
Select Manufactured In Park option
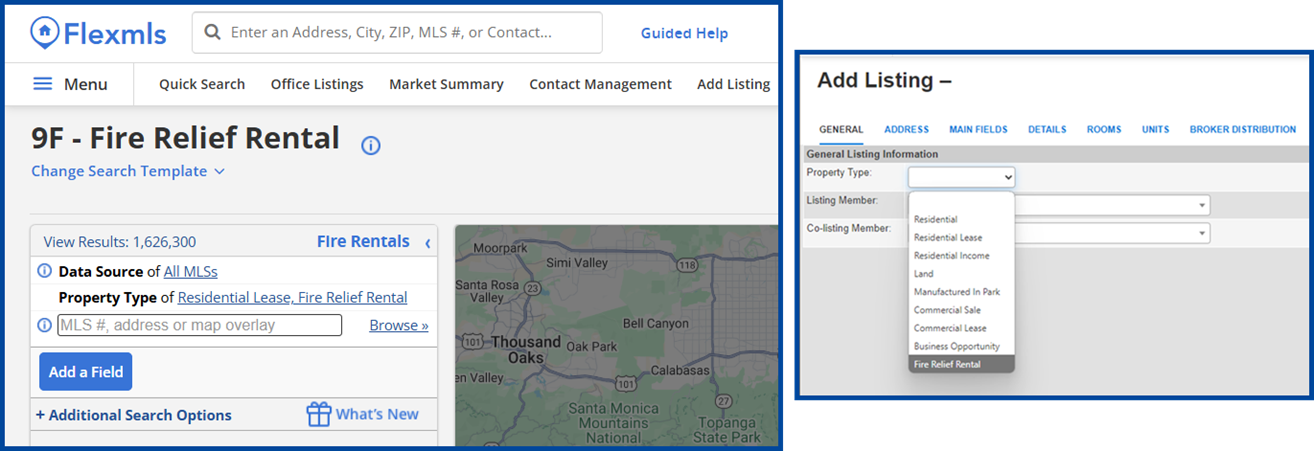961,292
